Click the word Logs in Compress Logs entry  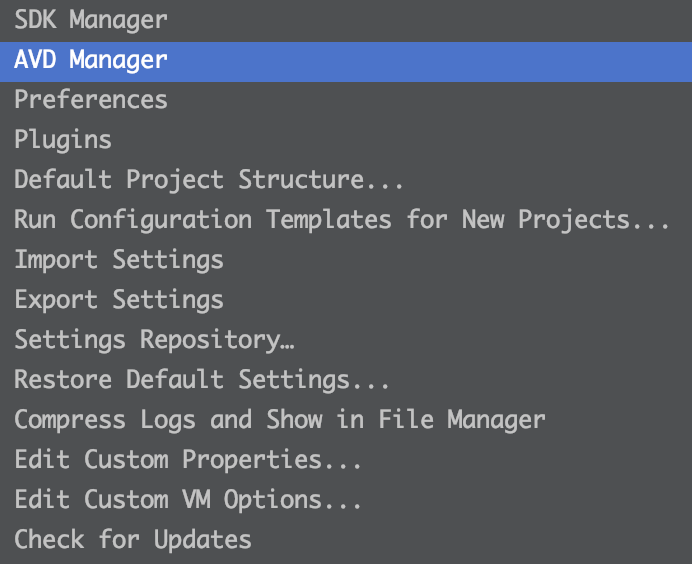(x=168, y=420)
